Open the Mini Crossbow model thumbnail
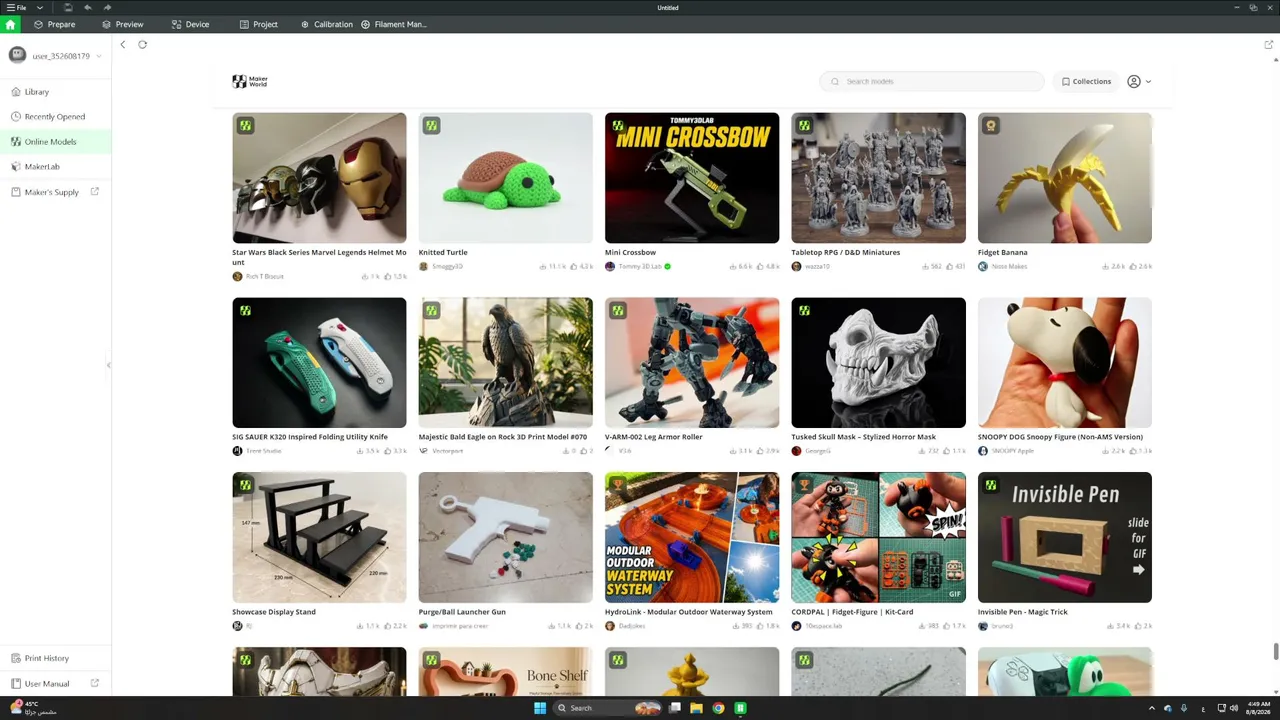The image size is (1280, 720). 692,178
